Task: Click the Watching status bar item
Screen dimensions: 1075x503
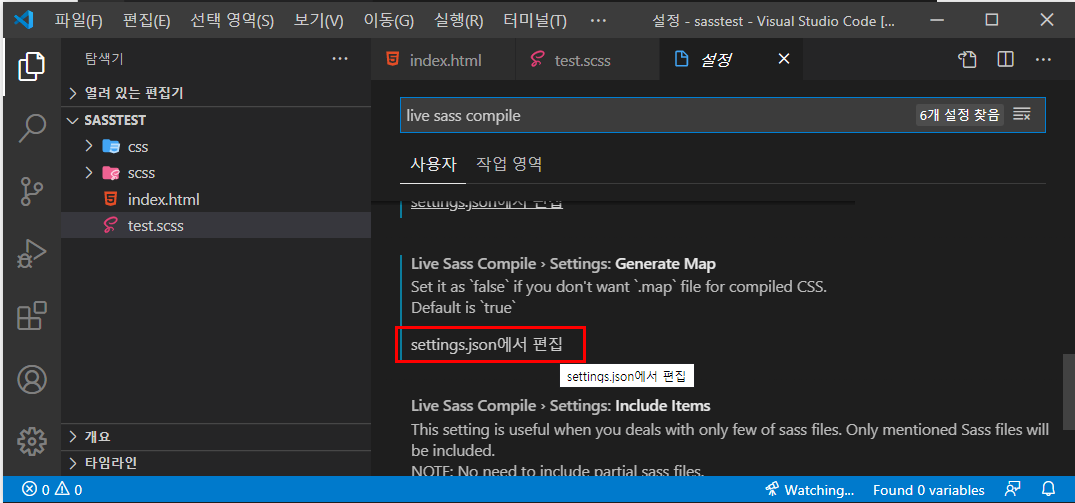Action: pyautogui.click(x=810, y=490)
